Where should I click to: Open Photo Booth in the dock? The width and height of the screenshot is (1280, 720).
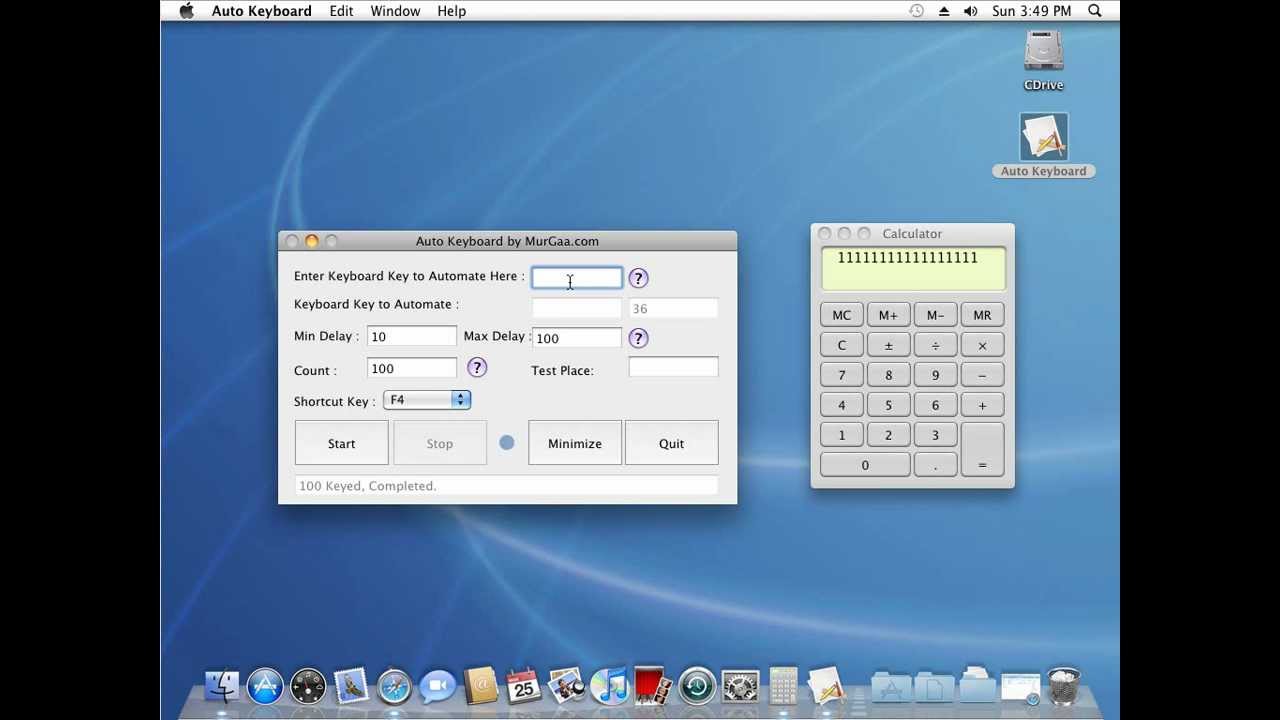coord(652,686)
